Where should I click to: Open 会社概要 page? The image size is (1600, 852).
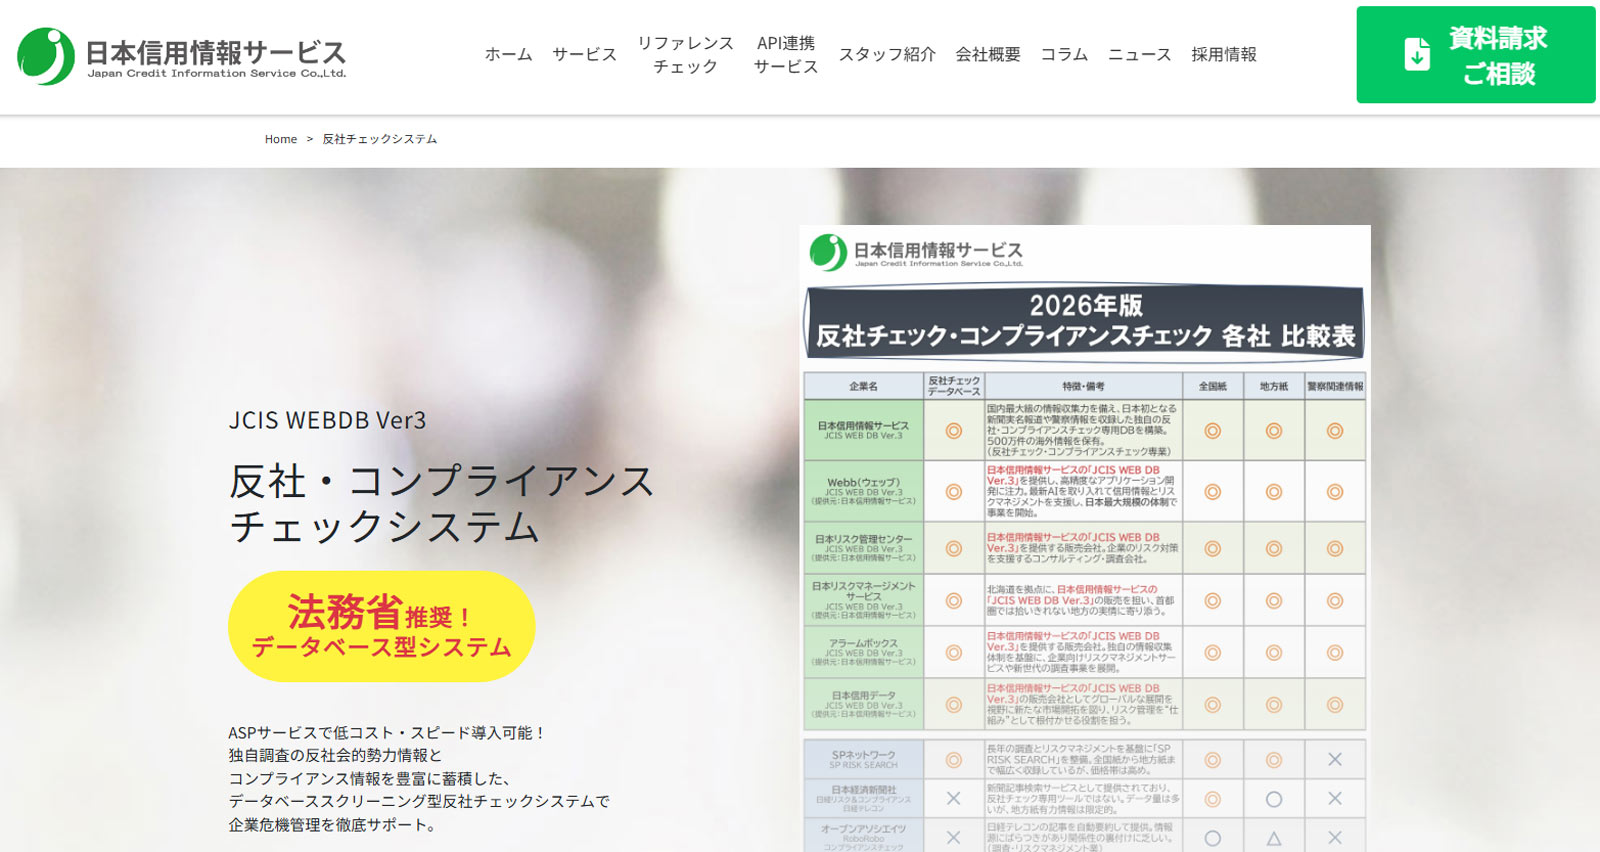[988, 54]
